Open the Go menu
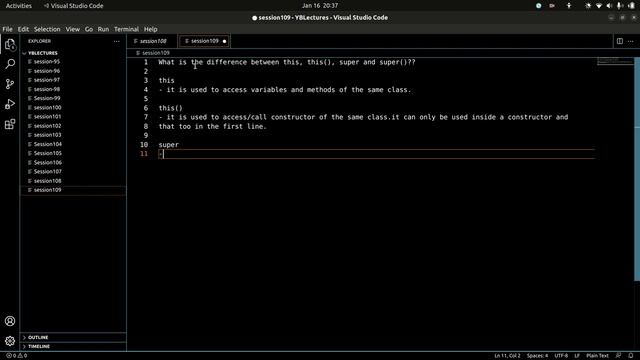 point(89,29)
